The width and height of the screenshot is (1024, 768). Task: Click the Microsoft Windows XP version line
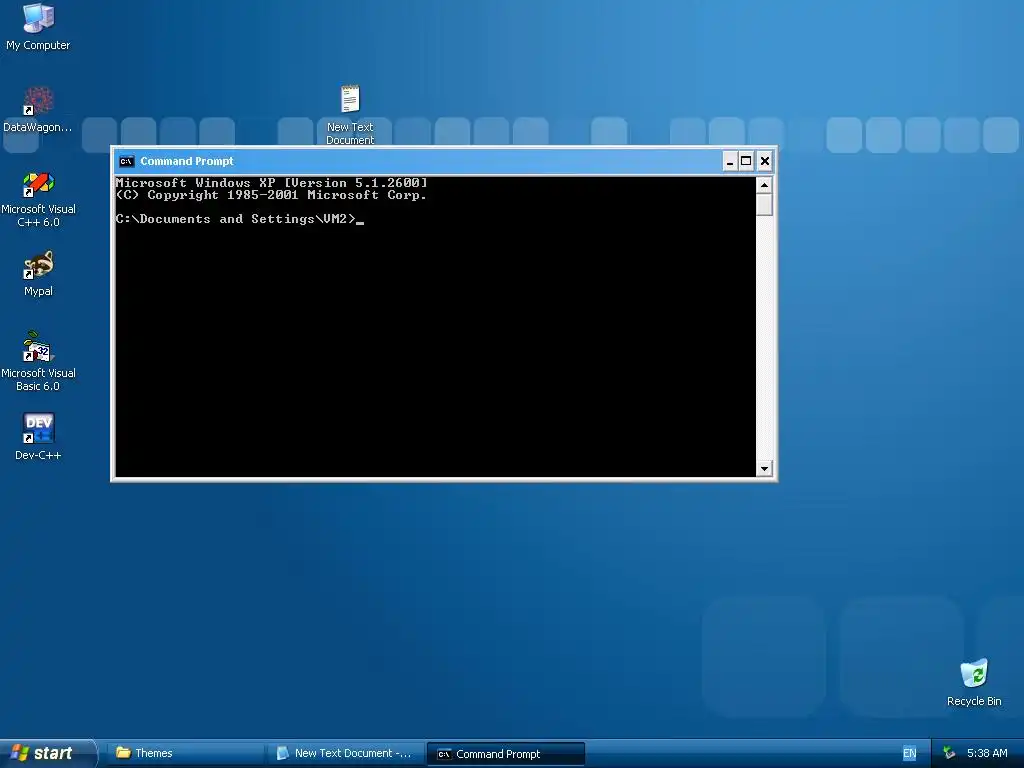tap(272, 183)
